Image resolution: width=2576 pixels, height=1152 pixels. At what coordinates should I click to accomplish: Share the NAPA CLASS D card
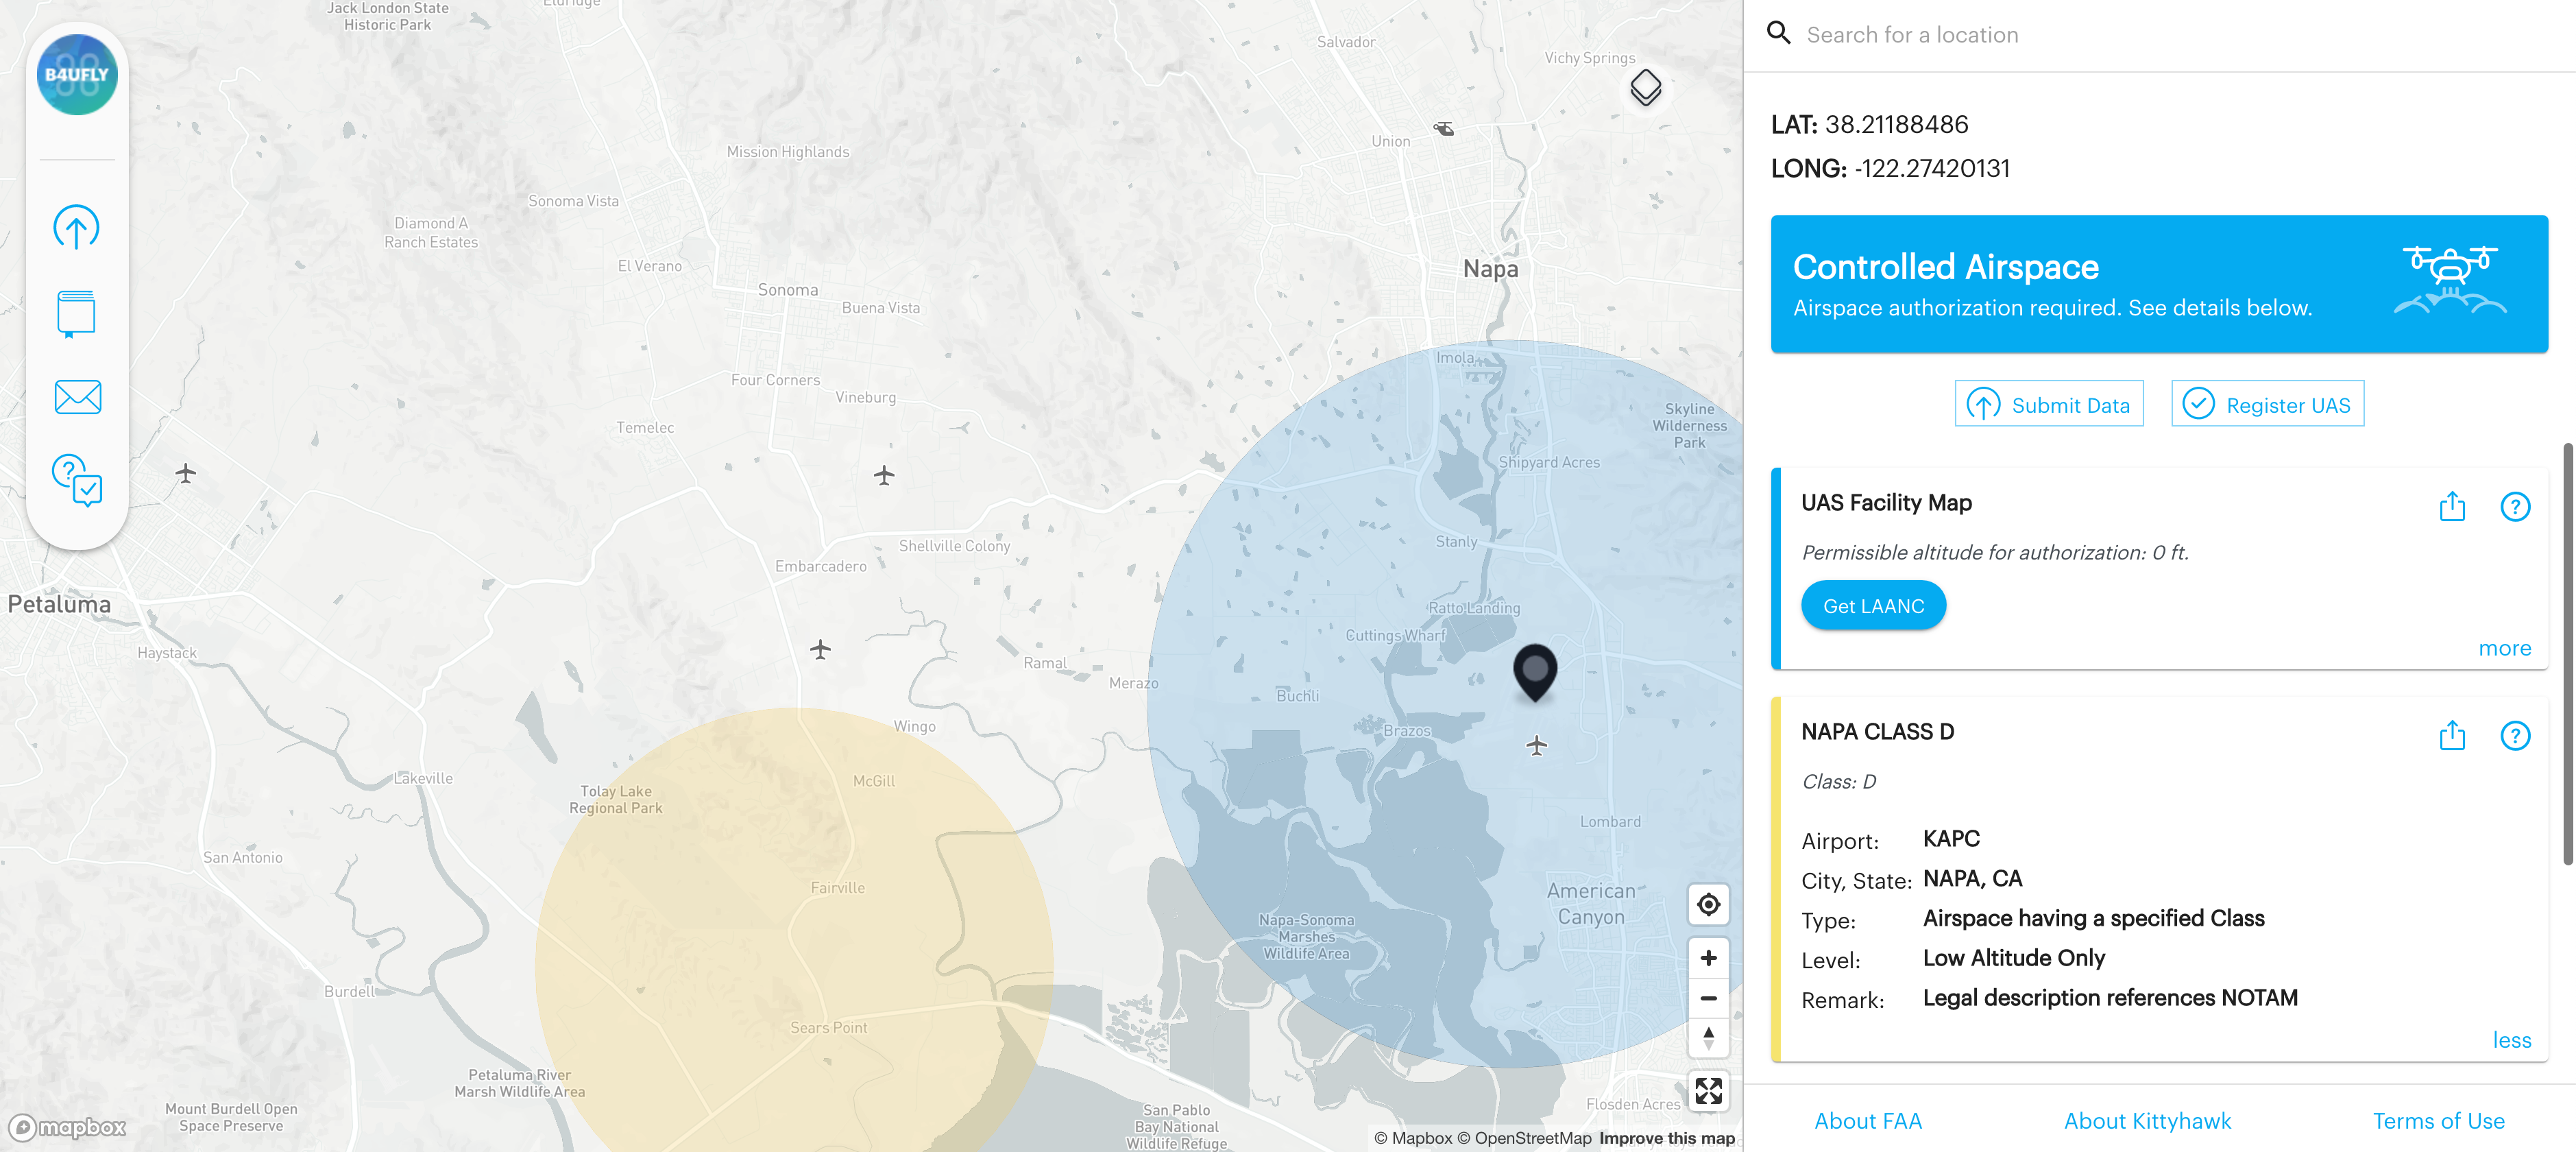pyautogui.click(x=2452, y=736)
